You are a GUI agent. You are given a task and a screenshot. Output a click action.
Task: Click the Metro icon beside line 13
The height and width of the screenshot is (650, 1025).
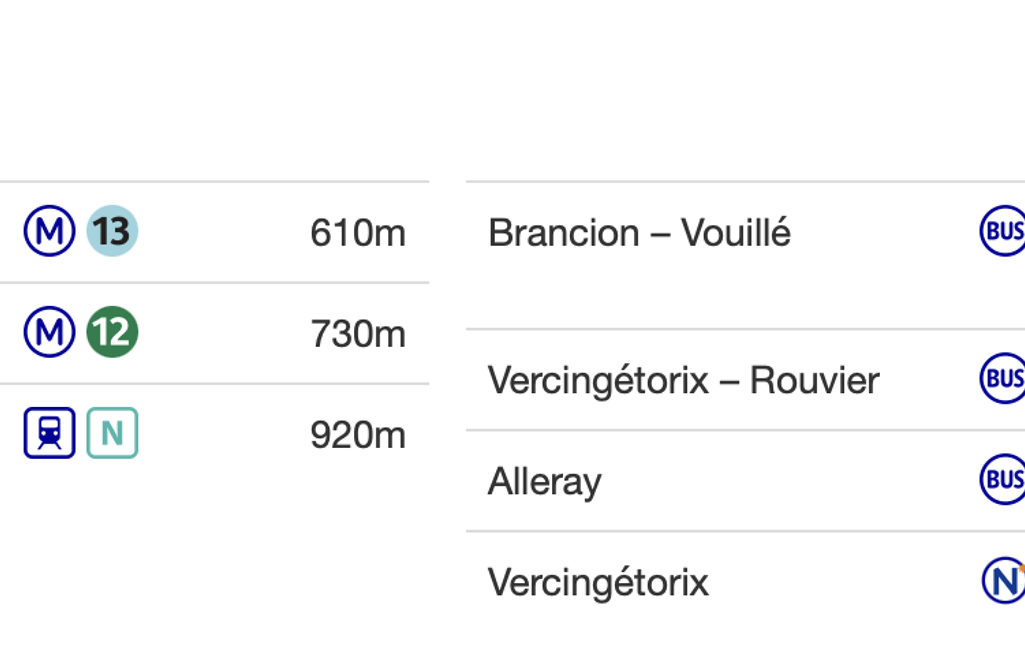point(49,232)
